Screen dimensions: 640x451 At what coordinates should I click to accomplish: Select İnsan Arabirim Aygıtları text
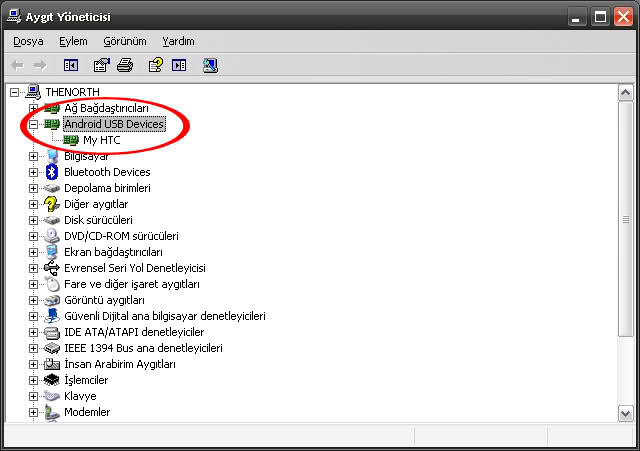120,364
